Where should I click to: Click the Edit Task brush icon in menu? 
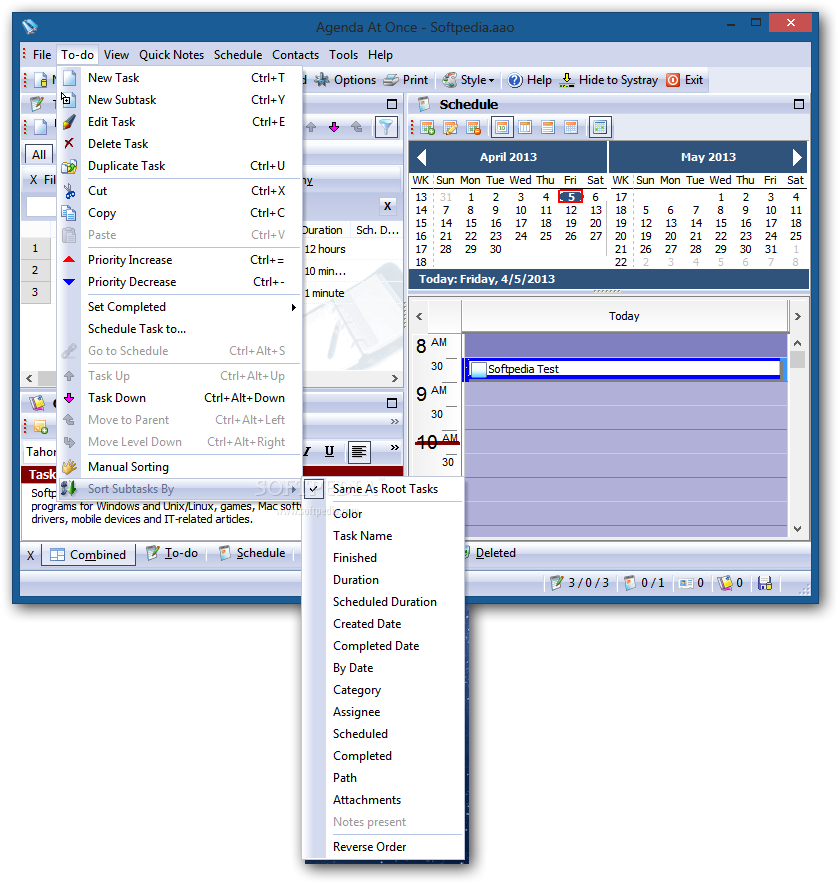tap(69, 122)
